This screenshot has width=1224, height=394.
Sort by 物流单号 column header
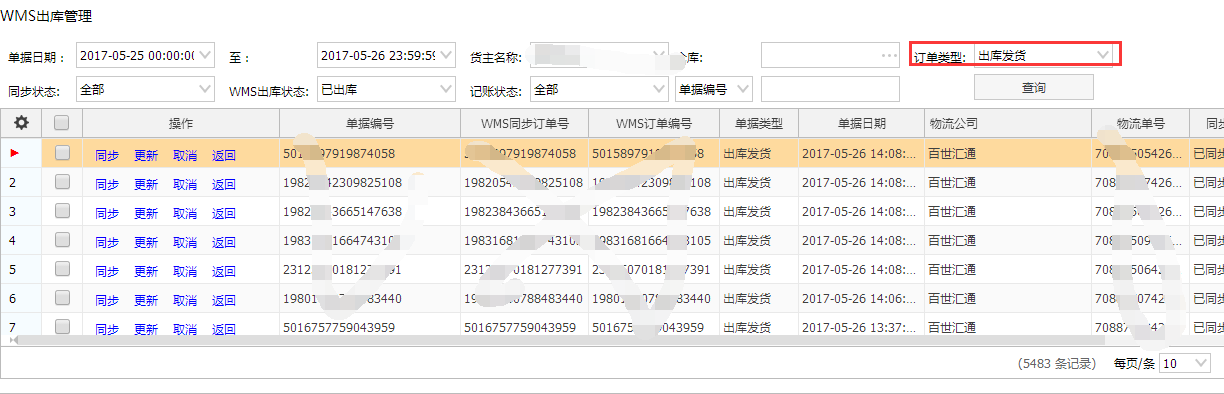[x=1140, y=124]
